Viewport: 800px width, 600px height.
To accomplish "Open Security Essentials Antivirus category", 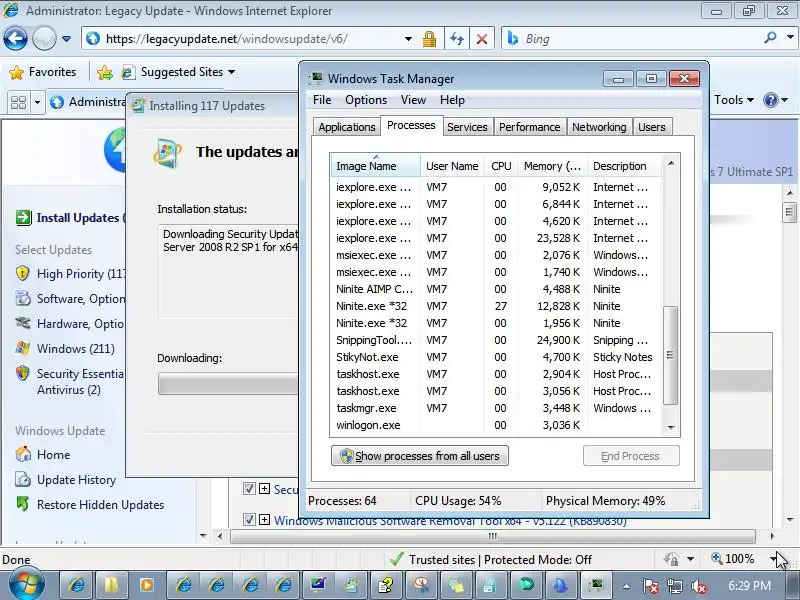I will [x=70, y=381].
